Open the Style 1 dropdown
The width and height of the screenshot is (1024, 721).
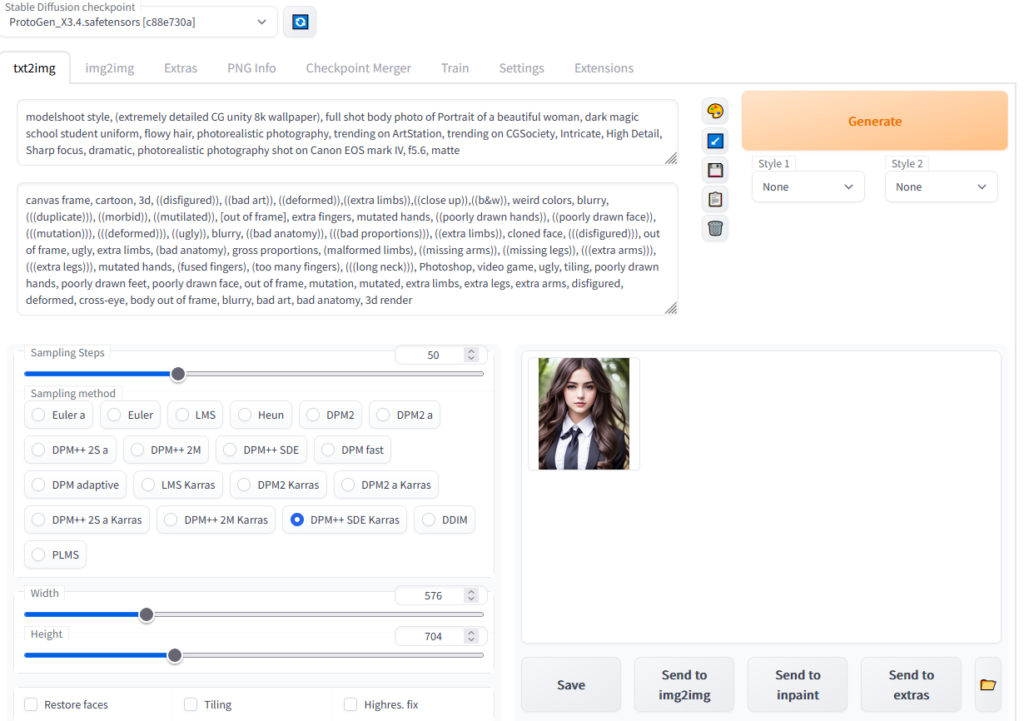808,186
